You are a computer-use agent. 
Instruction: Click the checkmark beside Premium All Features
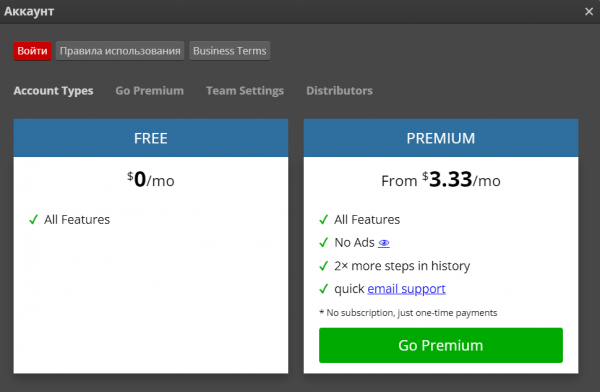pyautogui.click(x=324, y=220)
